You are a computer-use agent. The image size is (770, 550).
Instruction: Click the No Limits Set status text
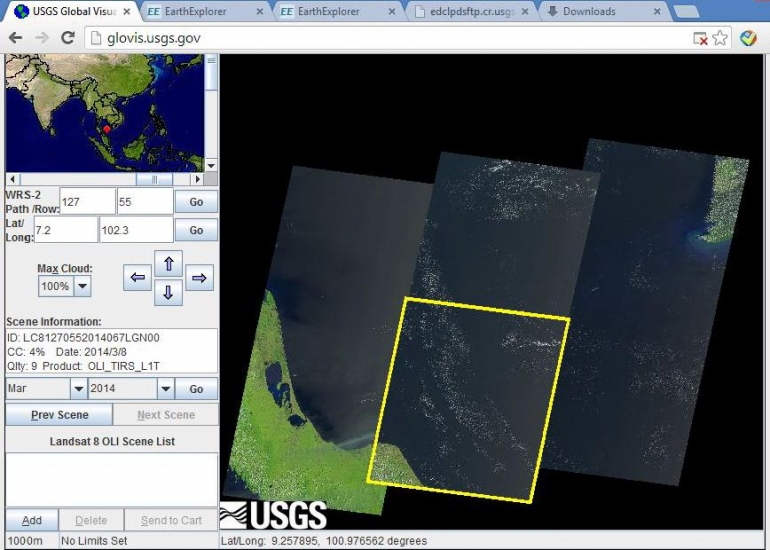[94, 541]
